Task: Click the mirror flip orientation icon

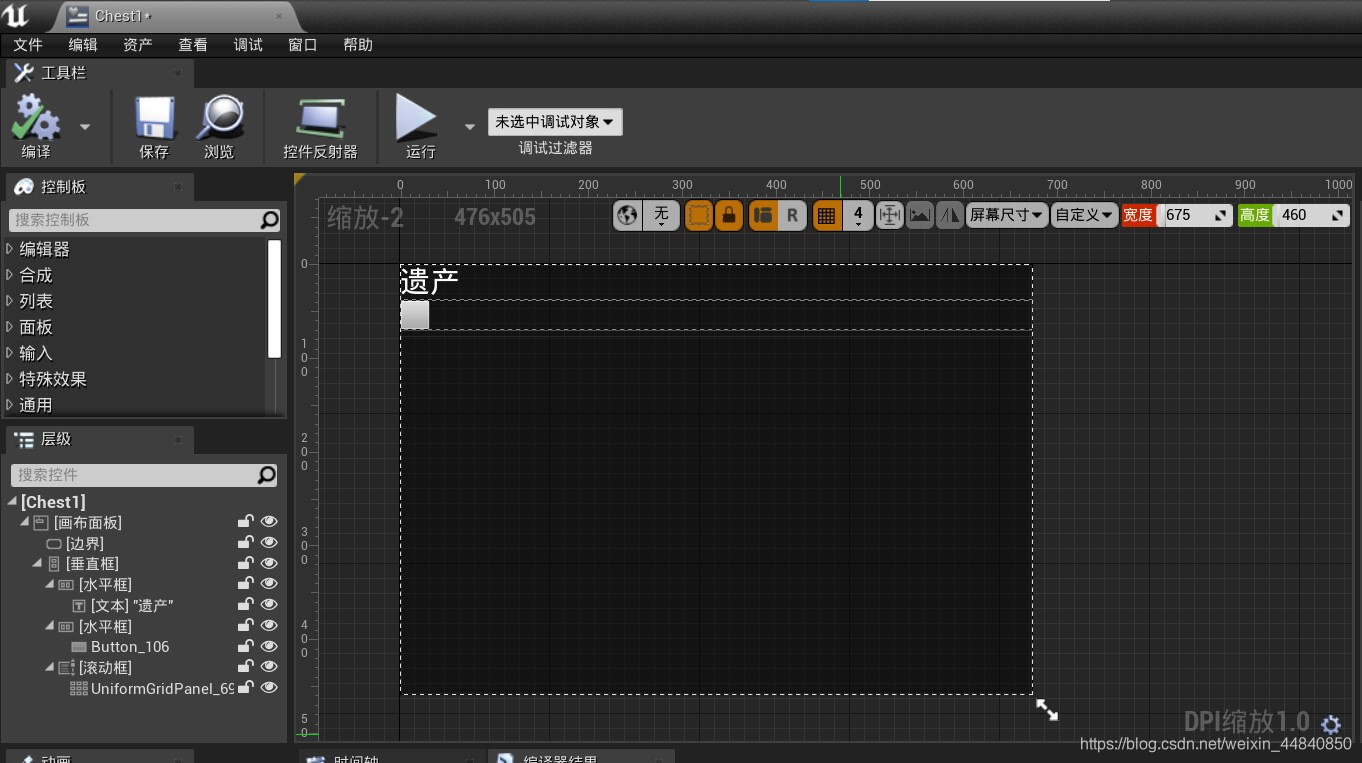Action: 950,215
